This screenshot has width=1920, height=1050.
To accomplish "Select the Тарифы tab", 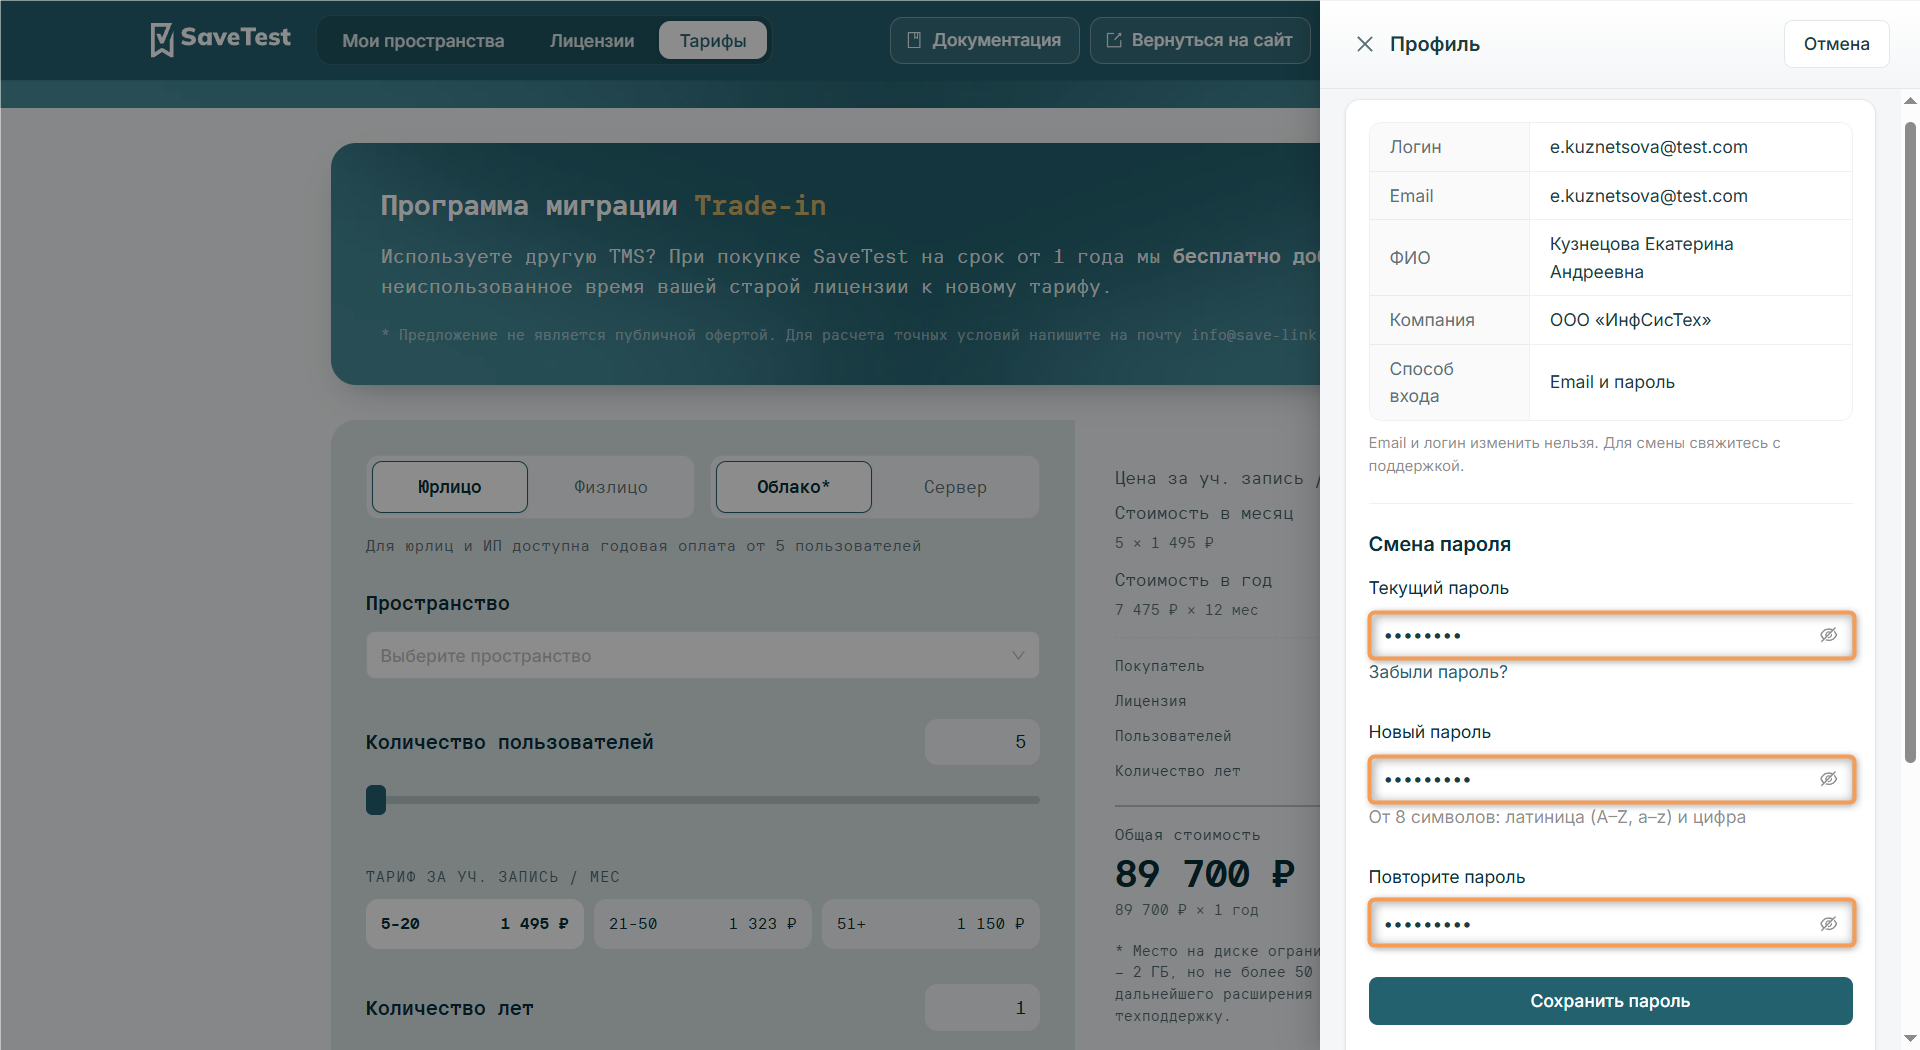I will [713, 41].
